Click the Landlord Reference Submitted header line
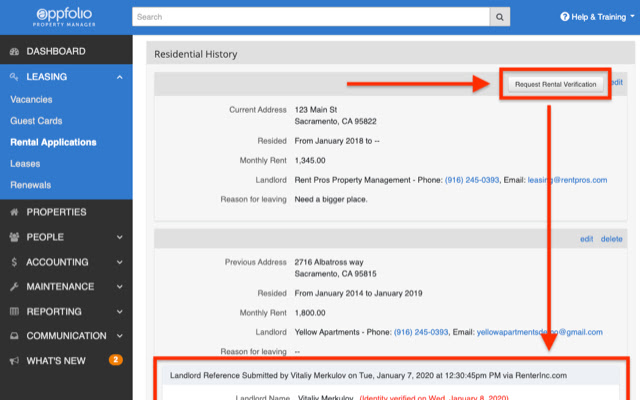Viewport: 640px width, 400px height. 368,376
